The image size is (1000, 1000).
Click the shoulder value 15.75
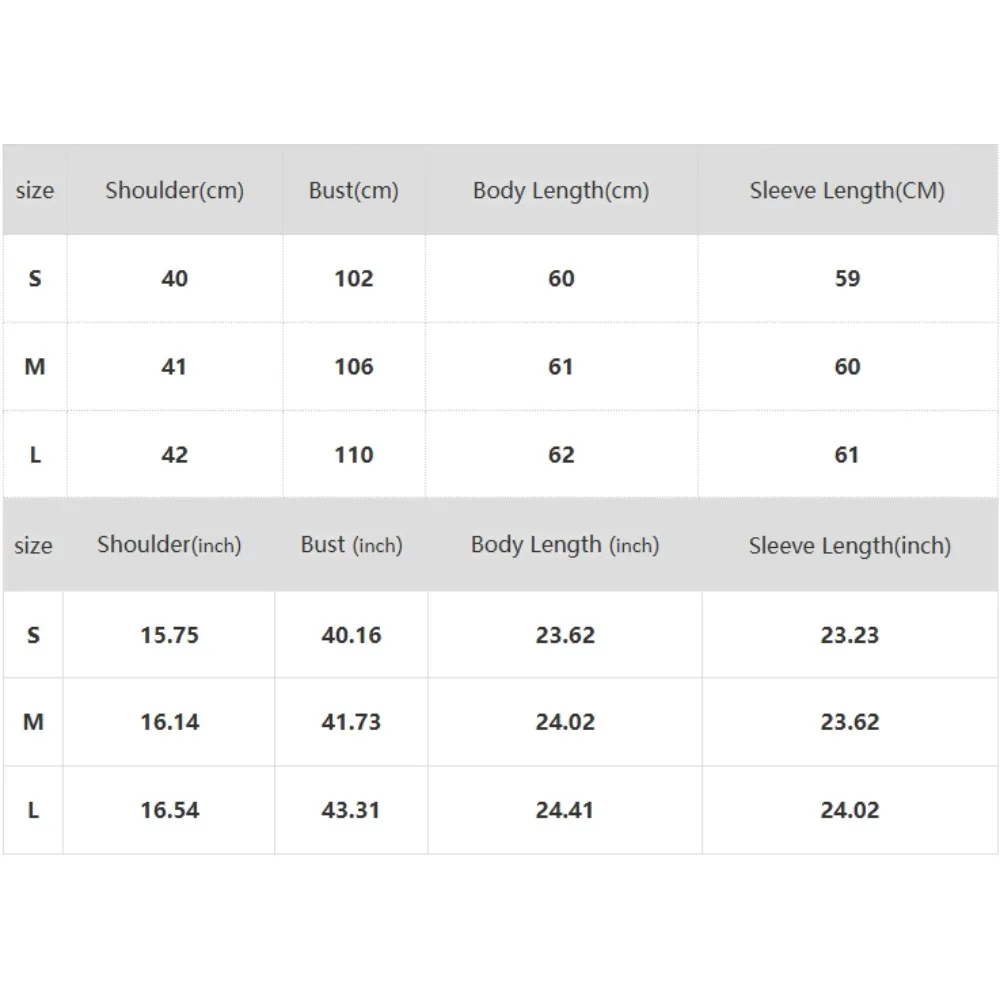point(169,635)
